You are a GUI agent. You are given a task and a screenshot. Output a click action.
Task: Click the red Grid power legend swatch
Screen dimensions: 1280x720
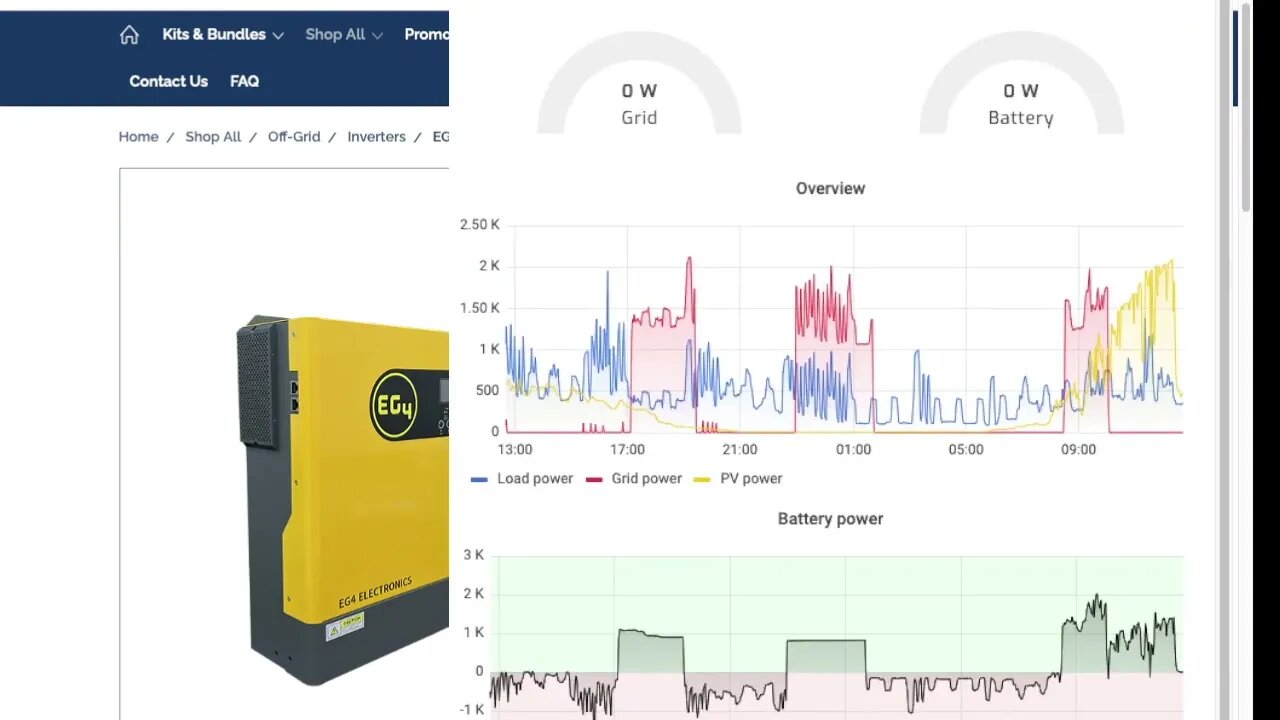point(594,480)
